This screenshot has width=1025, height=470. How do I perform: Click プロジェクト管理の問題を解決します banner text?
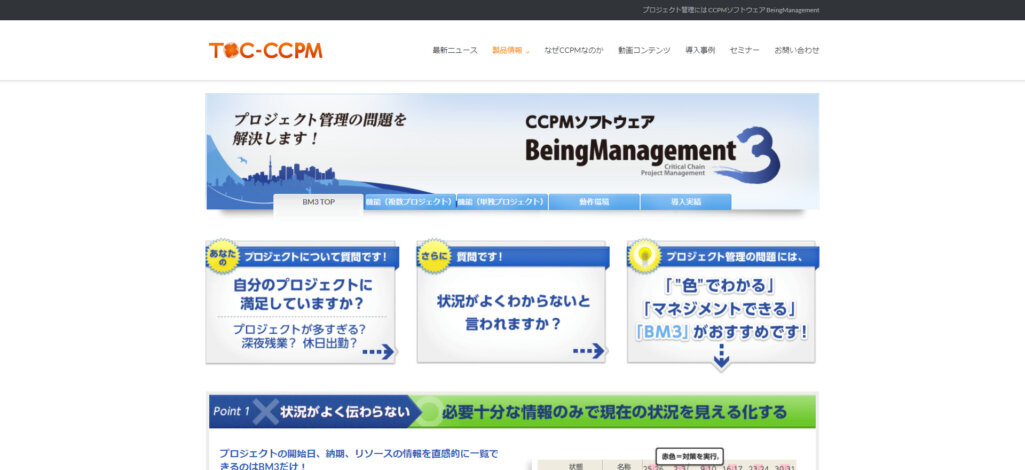[320, 129]
